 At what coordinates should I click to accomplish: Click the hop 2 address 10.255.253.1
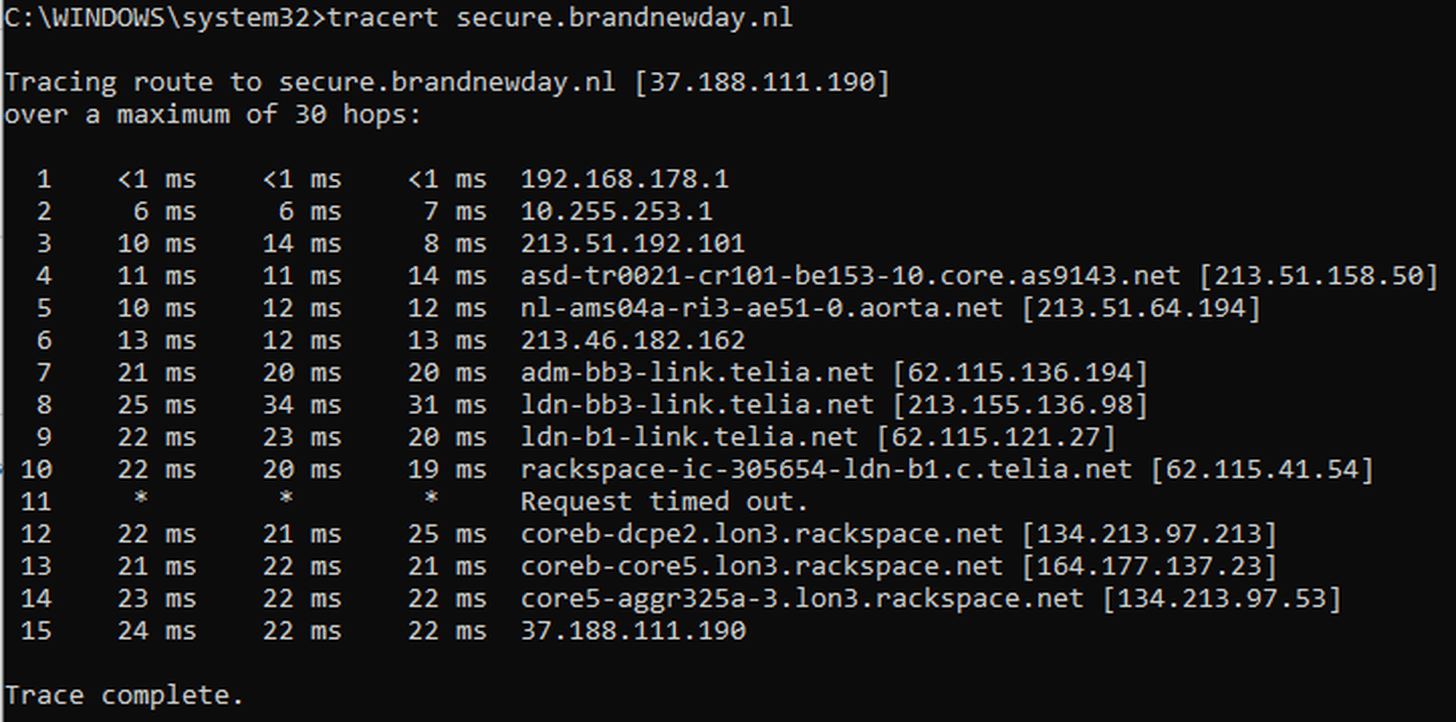[617, 212]
